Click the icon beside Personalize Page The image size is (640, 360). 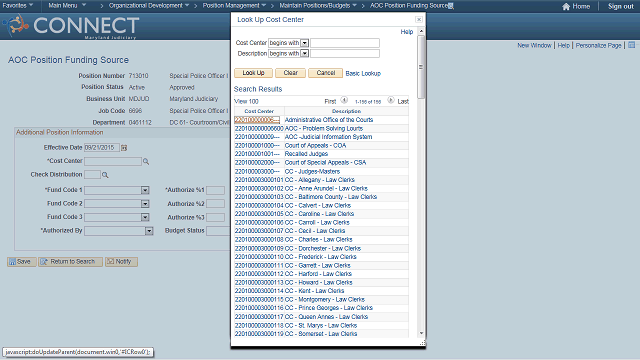point(631,45)
